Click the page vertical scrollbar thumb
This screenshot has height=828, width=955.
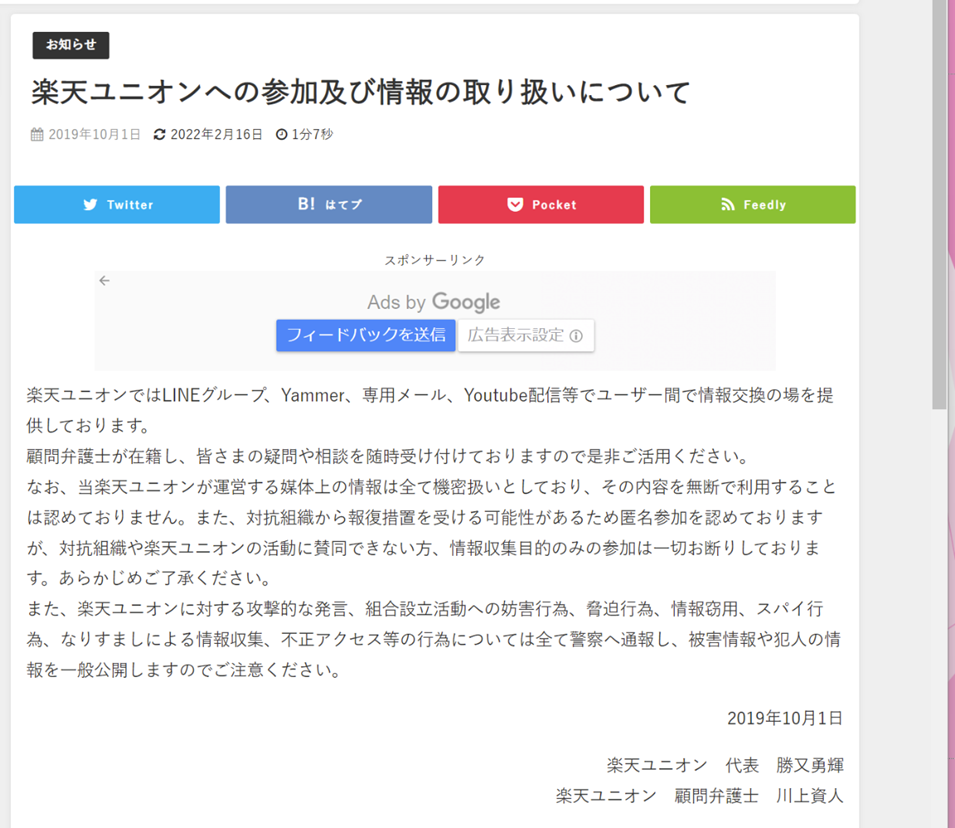tap(939, 205)
